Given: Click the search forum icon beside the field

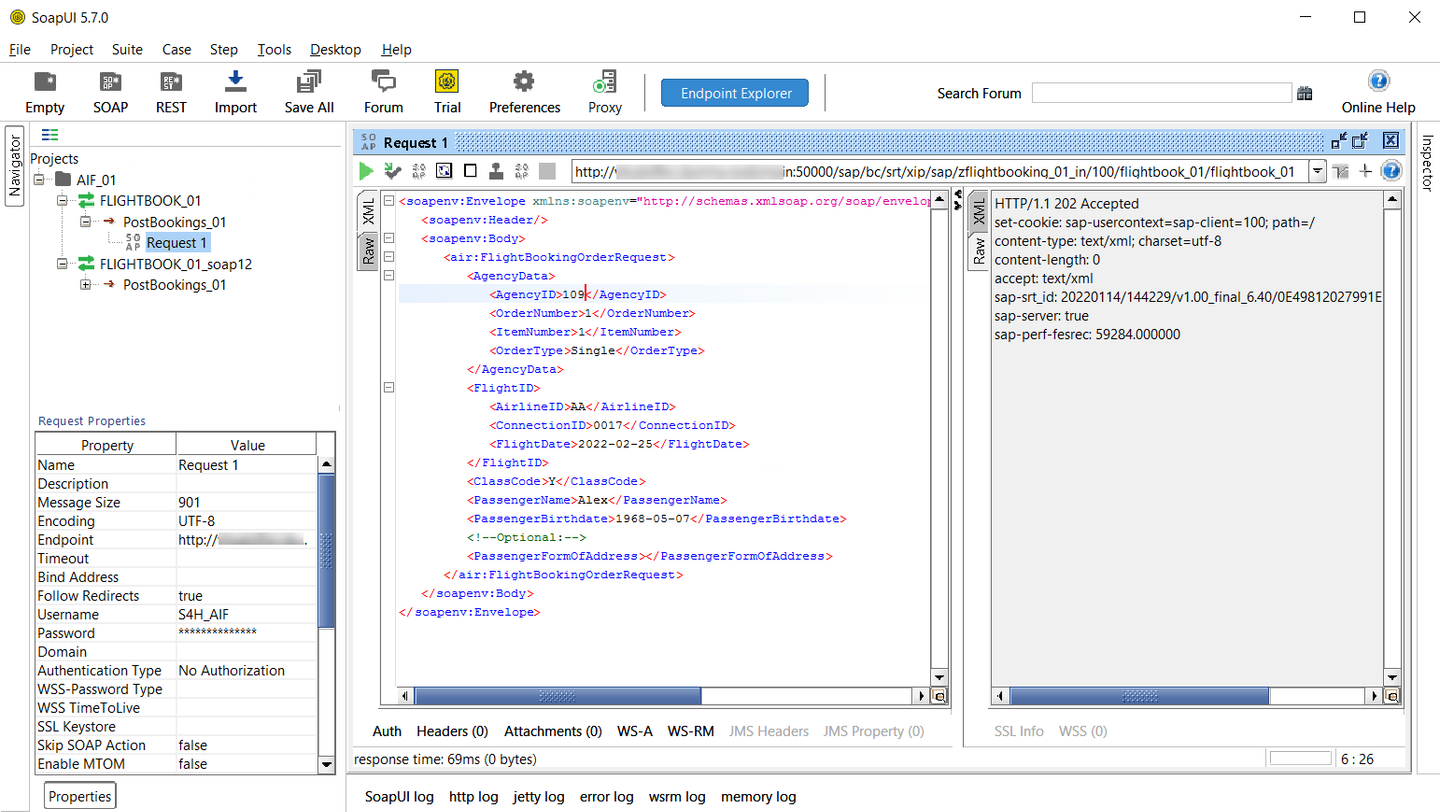Looking at the screenshot, I should 1304,93.
